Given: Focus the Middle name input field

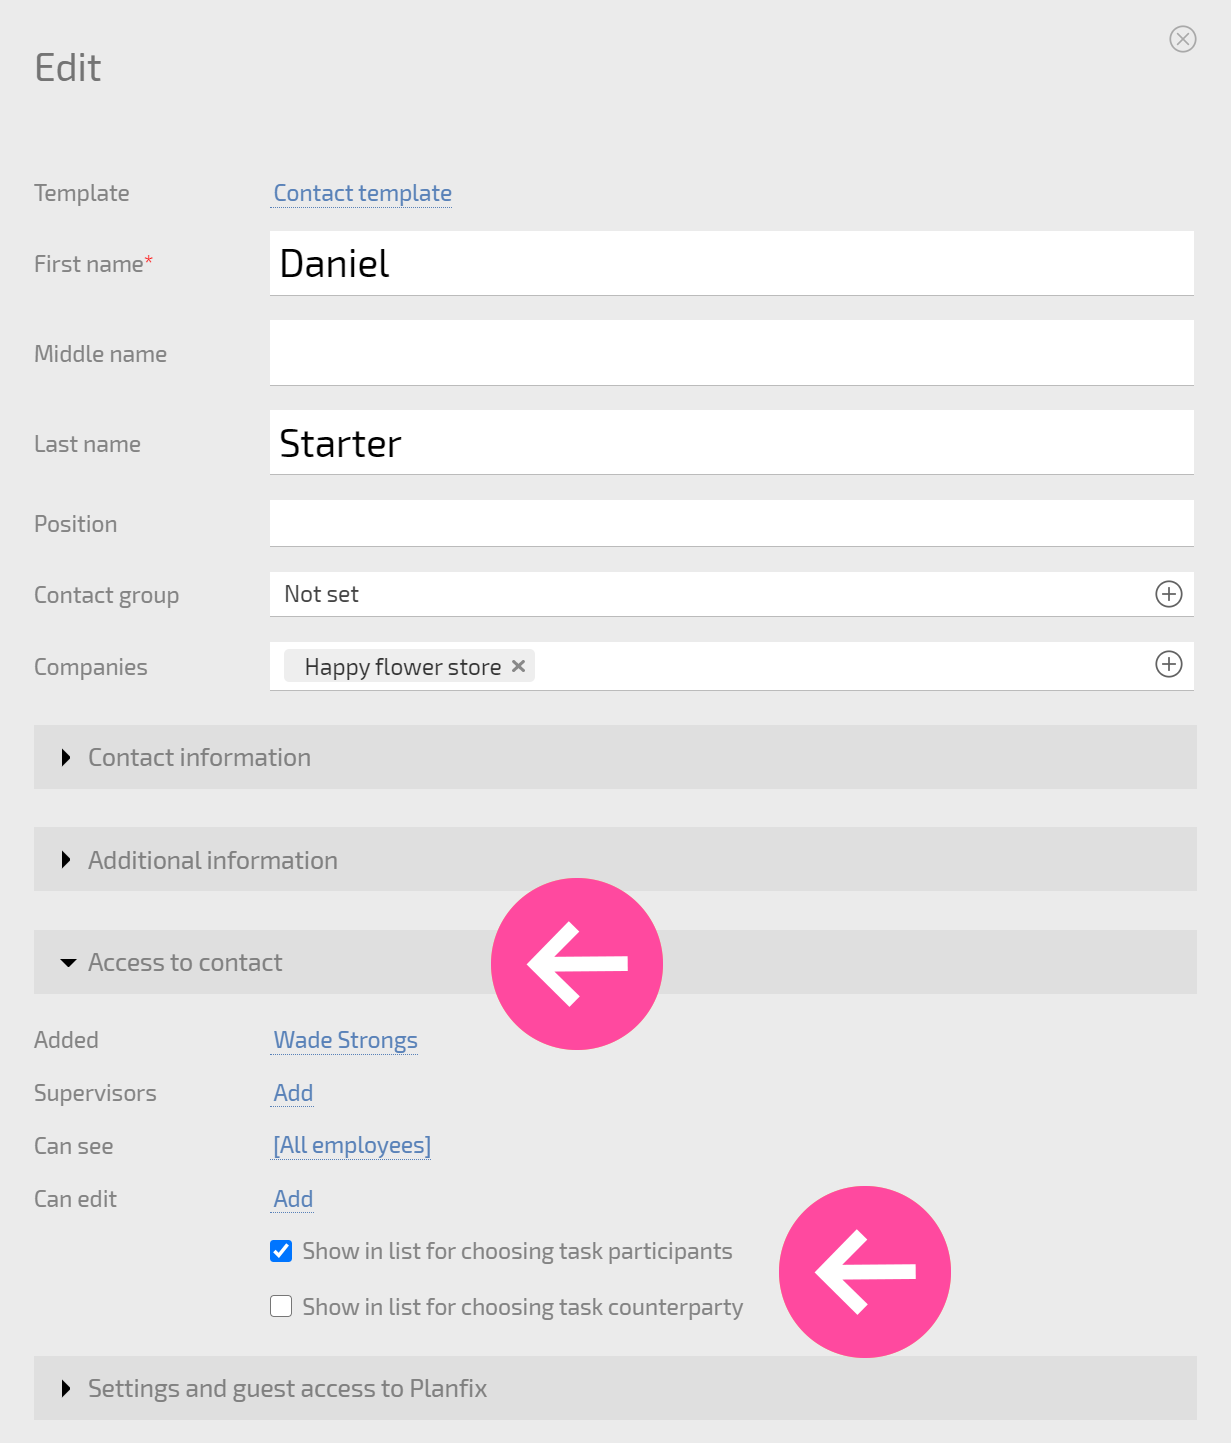Looking at the screenshot, I should 732,353.
